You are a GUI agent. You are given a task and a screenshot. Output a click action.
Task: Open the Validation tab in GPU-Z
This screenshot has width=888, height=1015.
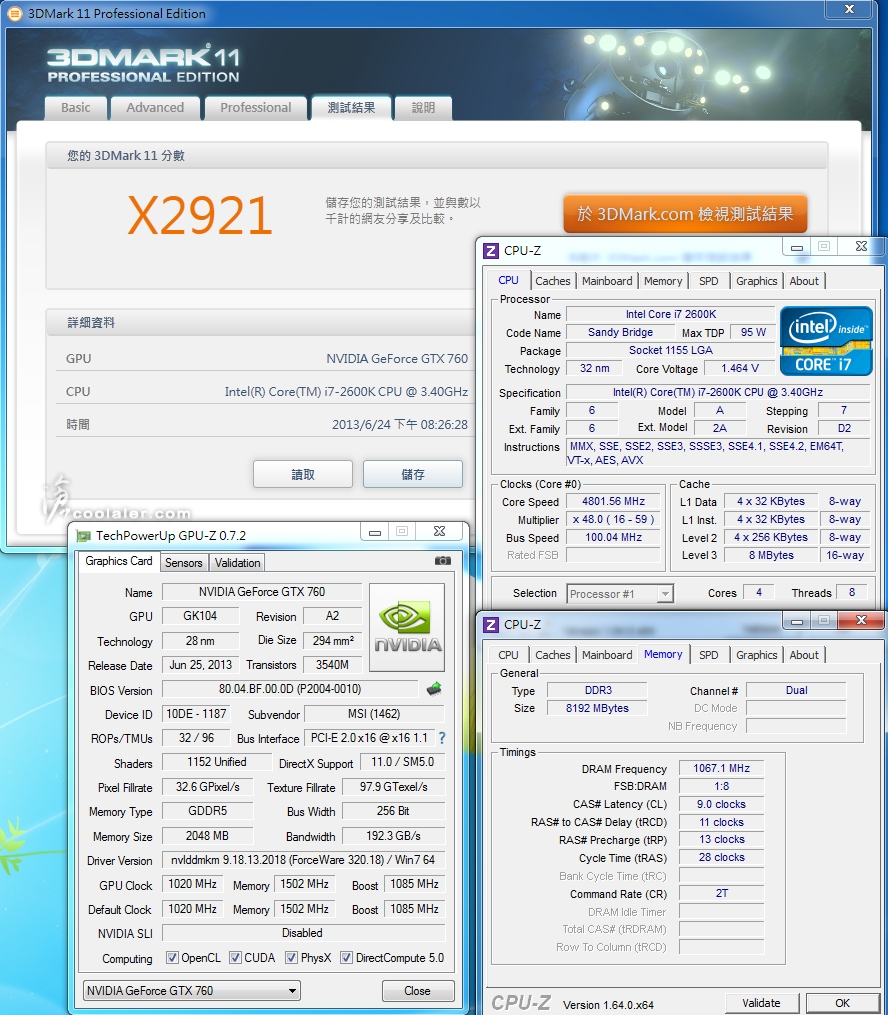238,563
